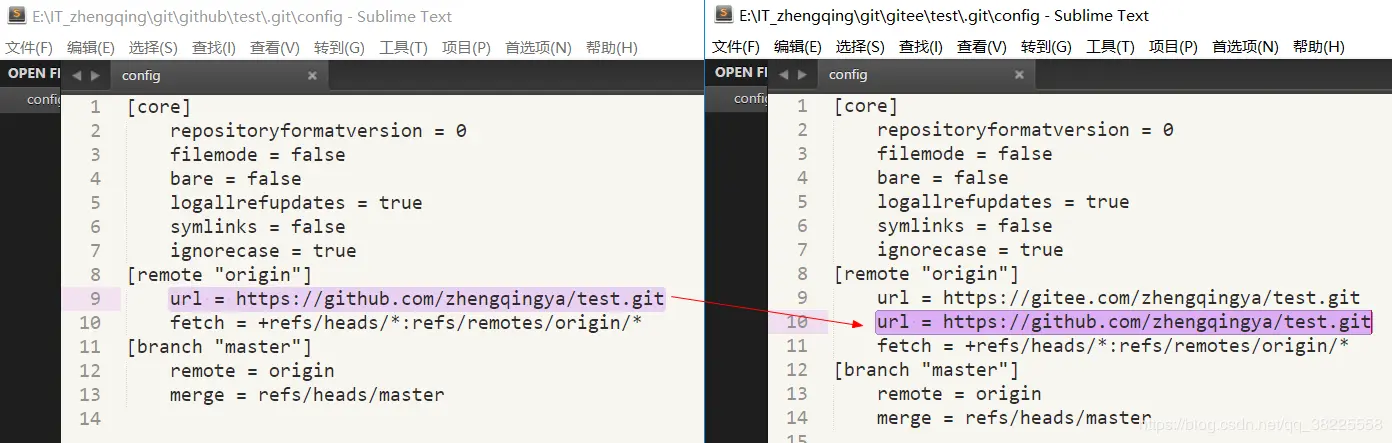Viewport: 1392px width, 443px height.
Task: Click ignorecase = true in gitee window
Action: coord(970,250)
